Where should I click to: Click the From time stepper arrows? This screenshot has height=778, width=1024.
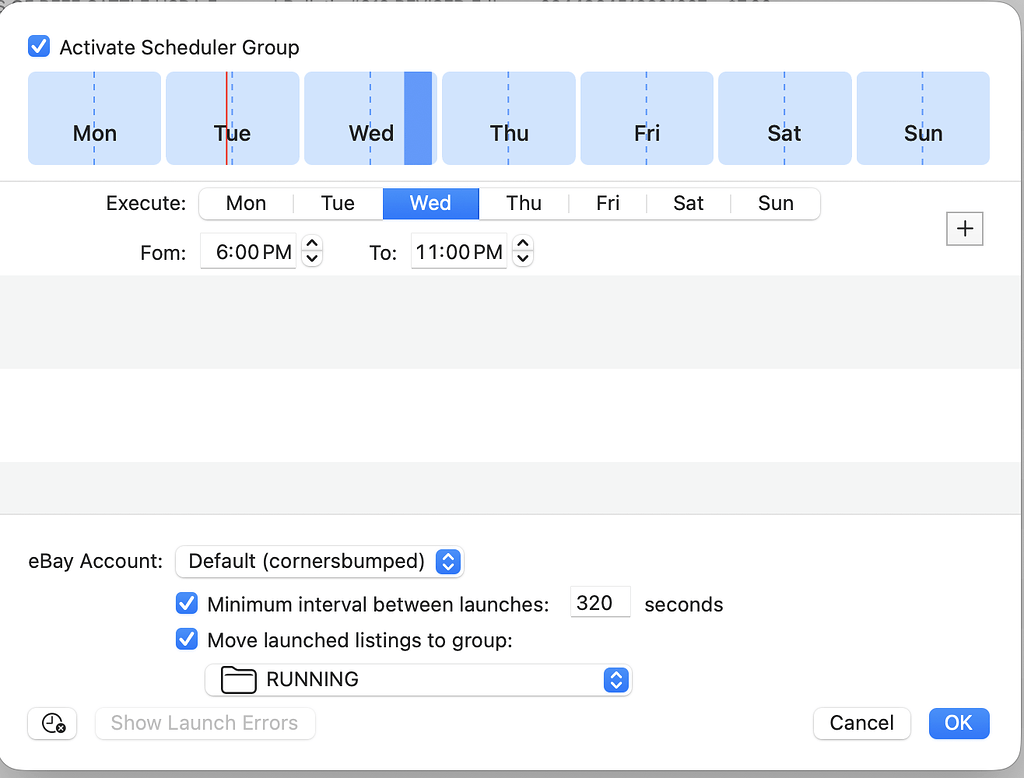click(x=312, y=251)
